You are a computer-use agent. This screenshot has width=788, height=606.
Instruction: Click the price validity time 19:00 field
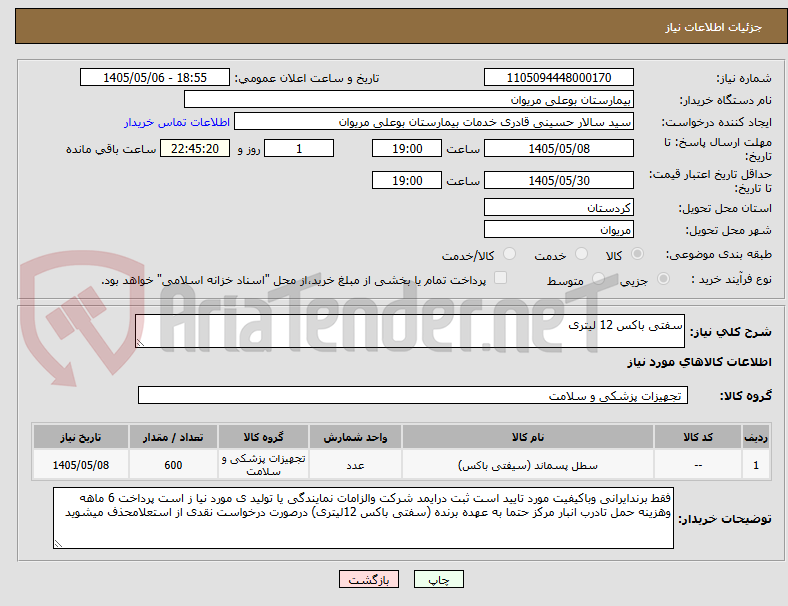pos(407,180)
